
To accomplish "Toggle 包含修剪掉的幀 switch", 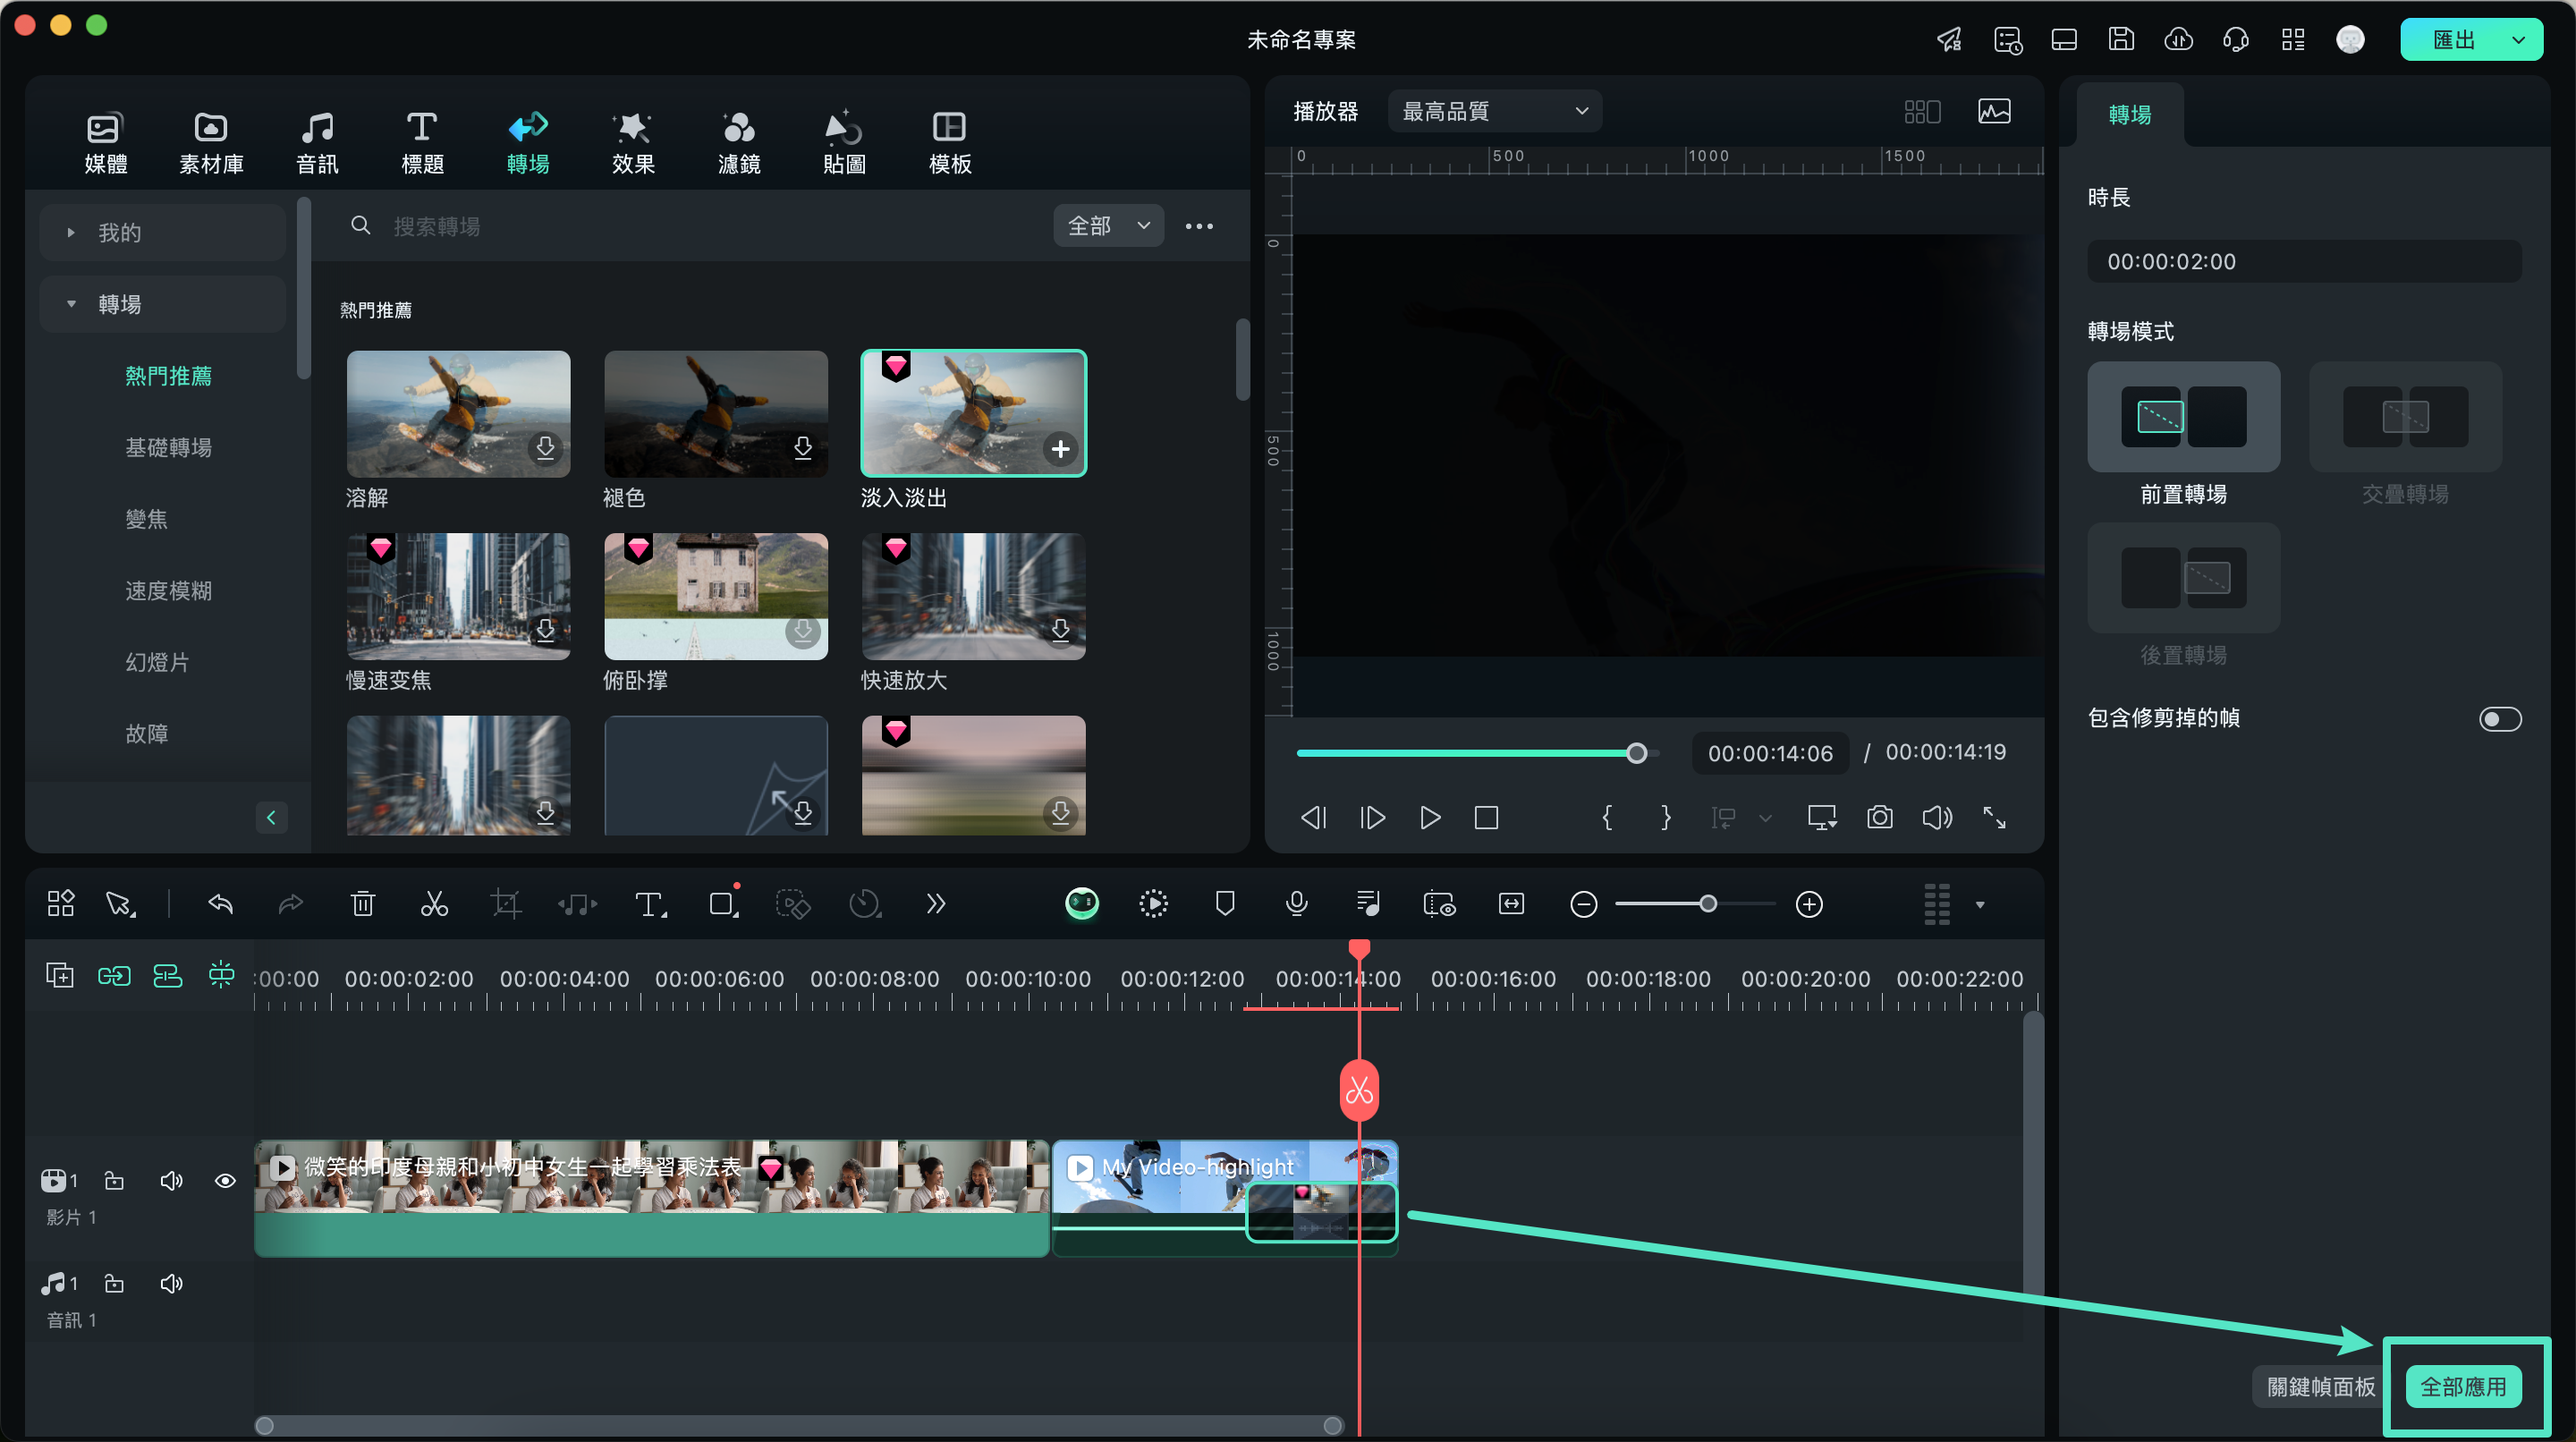I will click(x=2499, y=719).
